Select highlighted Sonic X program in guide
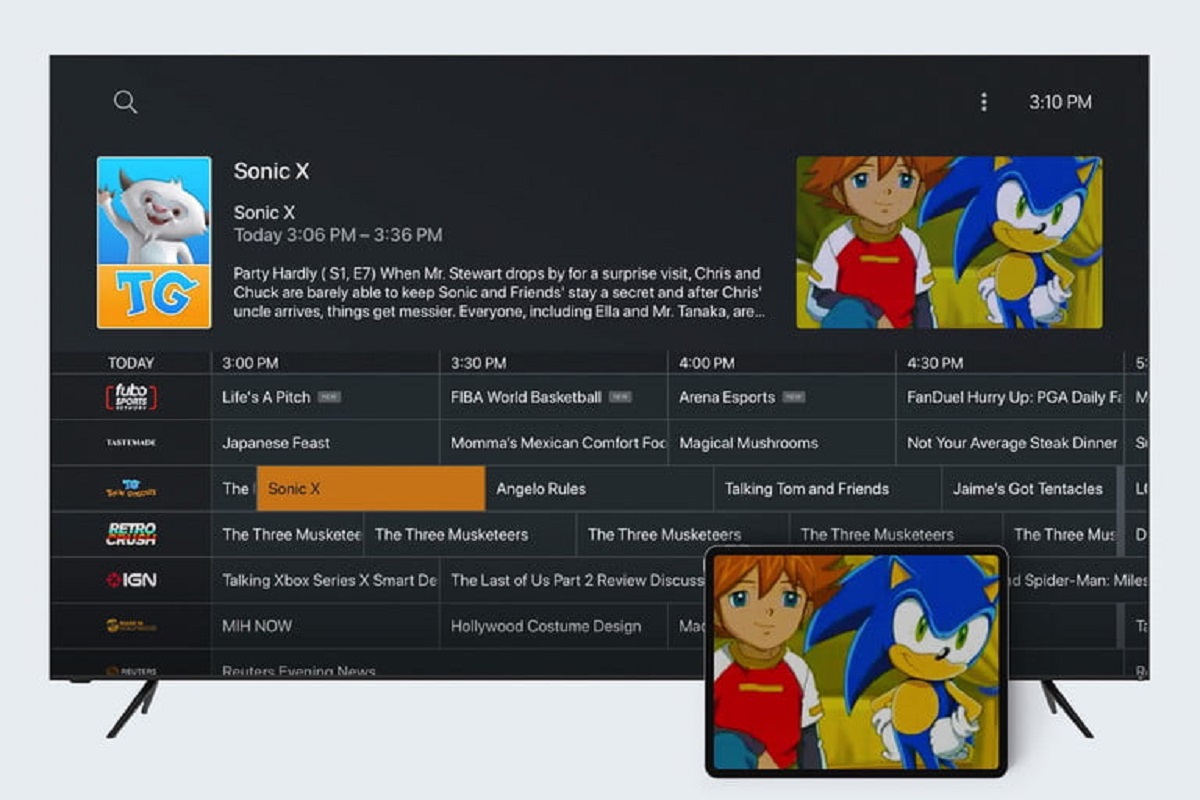Image resolution: width=1200 pixels, height=800 pixels. tap(371, 489)
